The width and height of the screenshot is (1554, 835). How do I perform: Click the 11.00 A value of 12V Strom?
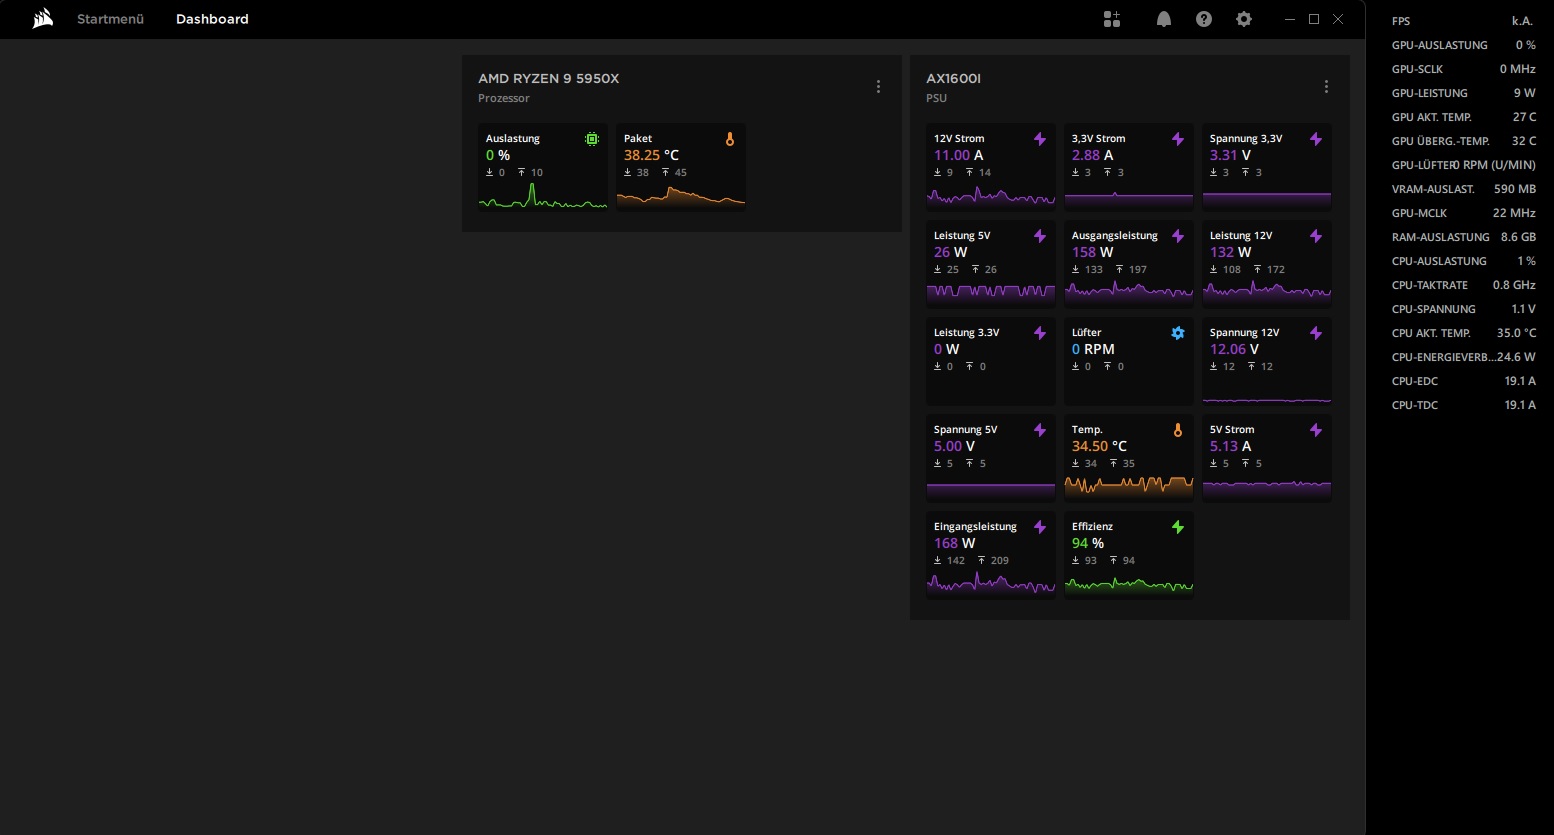[x=958, y=155]
